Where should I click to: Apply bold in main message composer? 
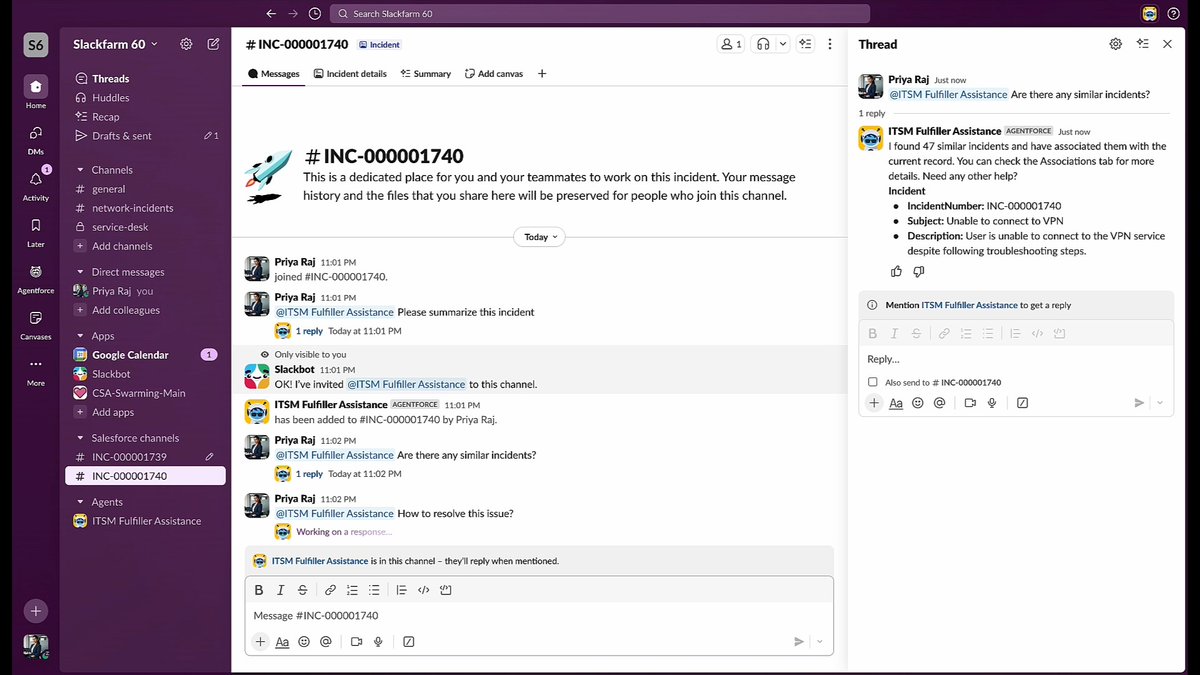[259, 590]
